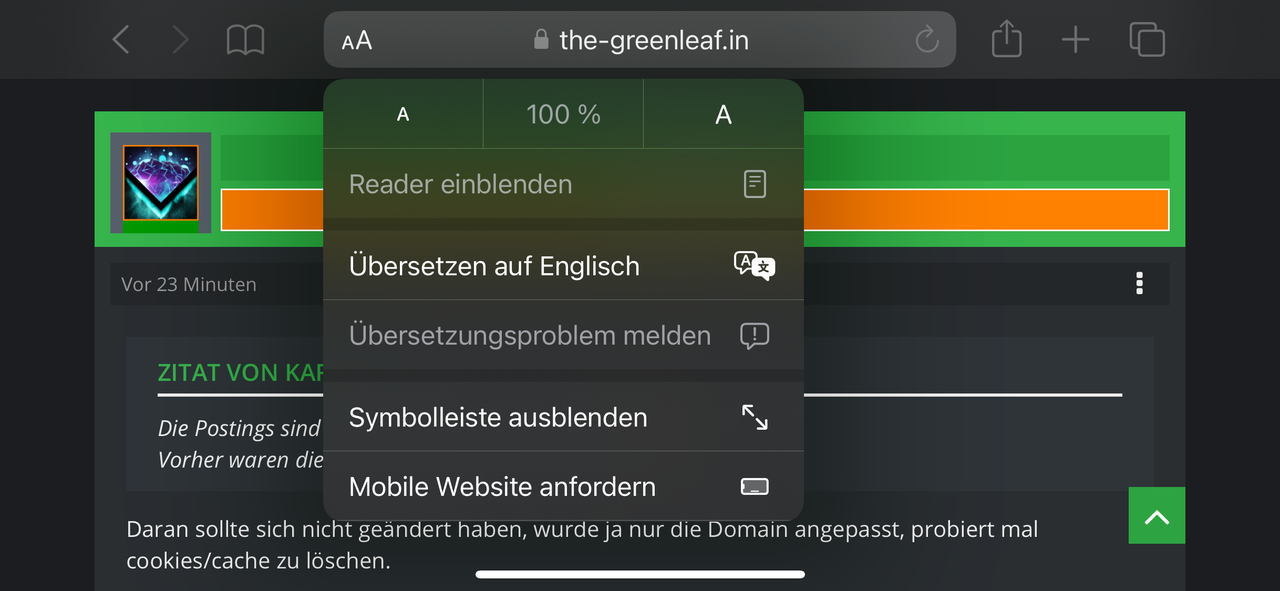The height and width of the screenshot is (591, 1280).
Task: Decrease text size with small A
Action: pos(403,115)
